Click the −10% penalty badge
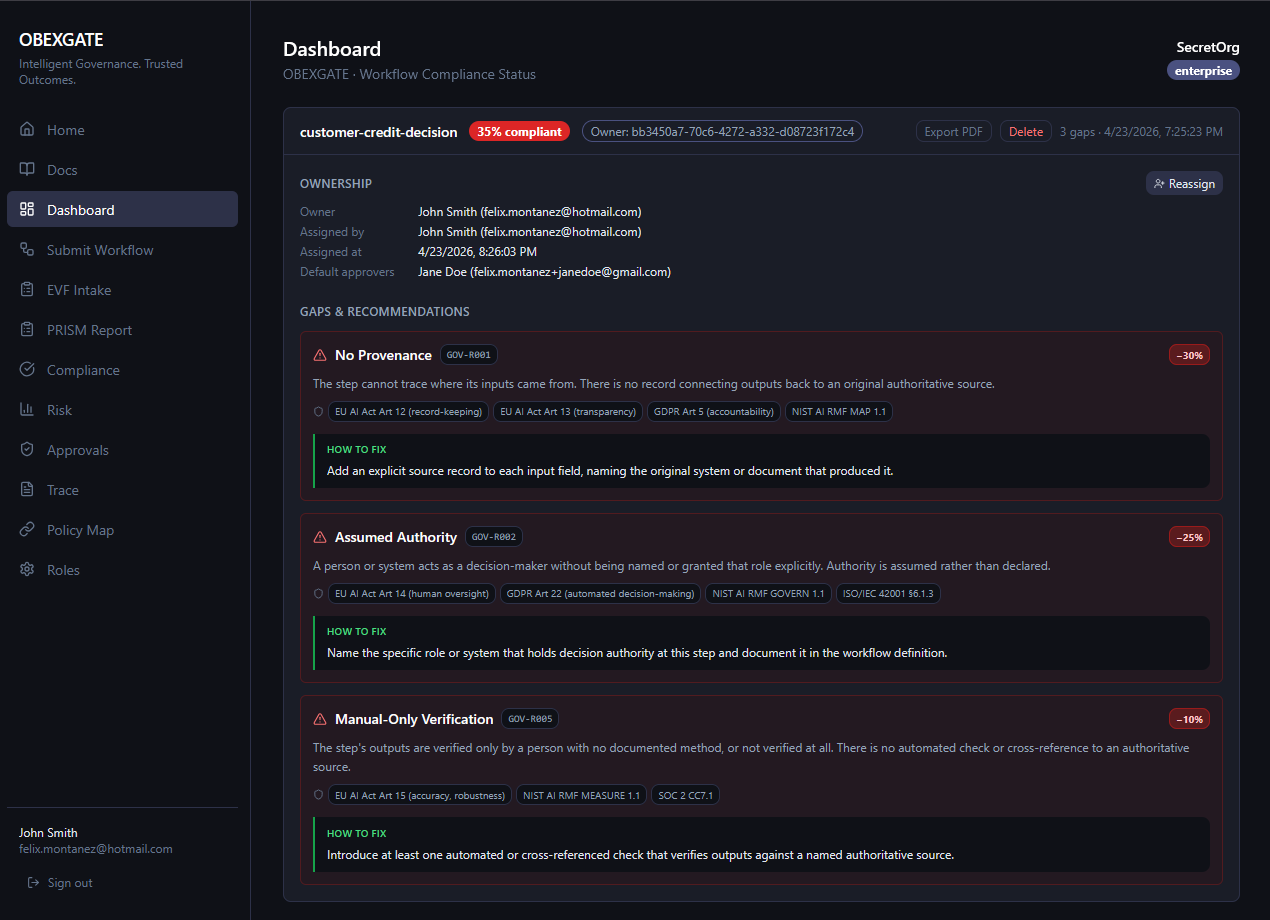The height and width of the screenshot is (920, 1270). click(x=1189, y=719)
